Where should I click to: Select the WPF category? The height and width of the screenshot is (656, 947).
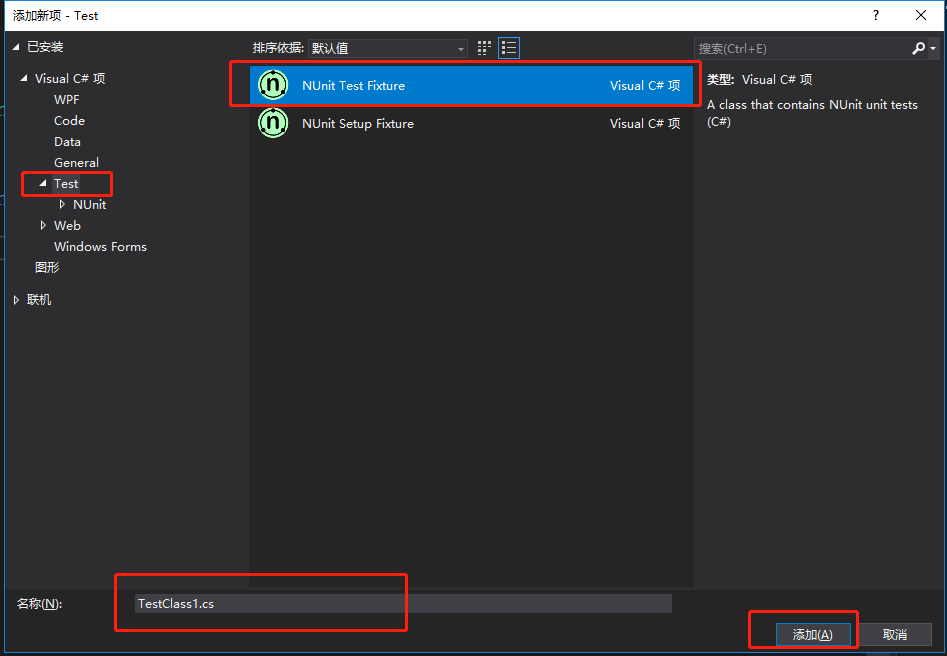(67, 99)
